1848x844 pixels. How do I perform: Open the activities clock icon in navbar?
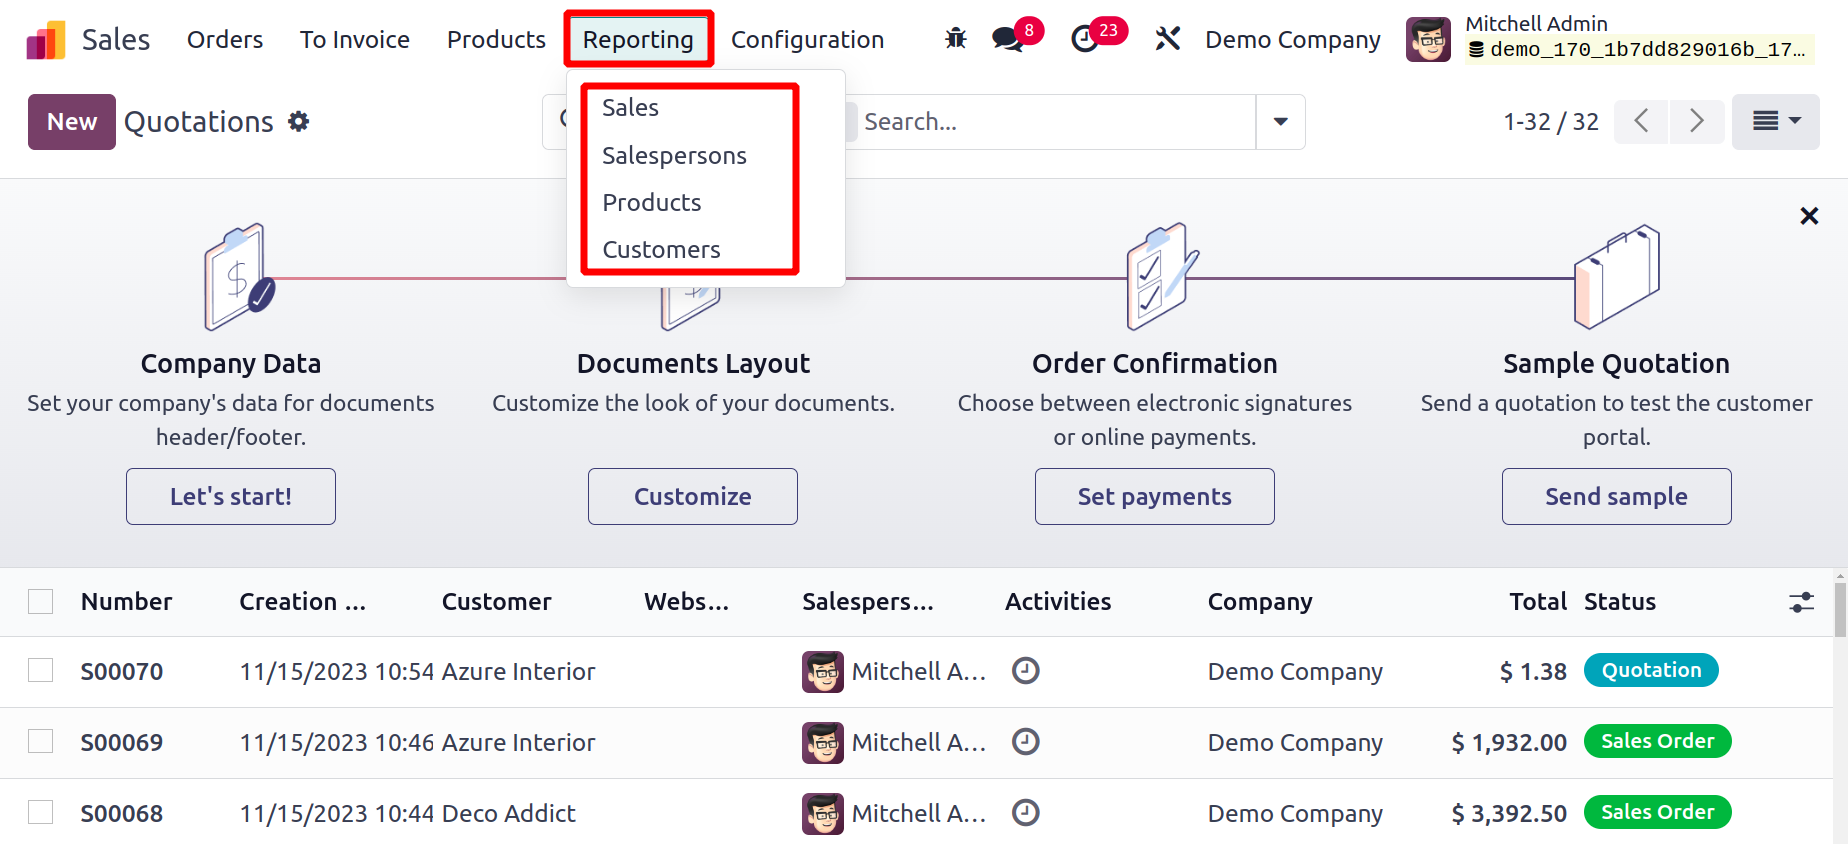tap(1085, 39)
